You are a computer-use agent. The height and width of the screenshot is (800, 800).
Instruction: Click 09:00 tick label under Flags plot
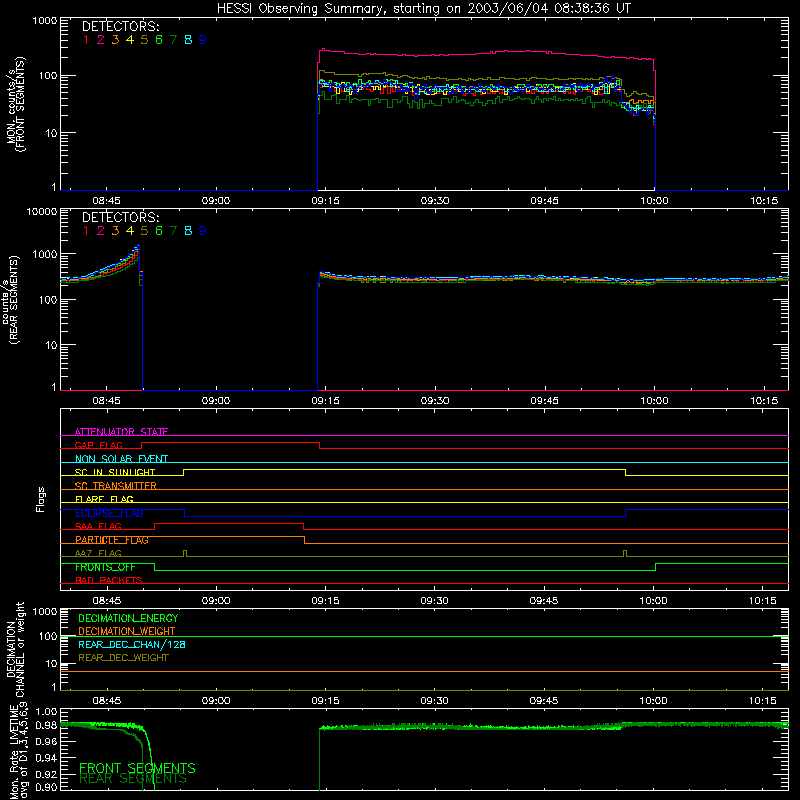pyautogui.click(x=216, y=601)
